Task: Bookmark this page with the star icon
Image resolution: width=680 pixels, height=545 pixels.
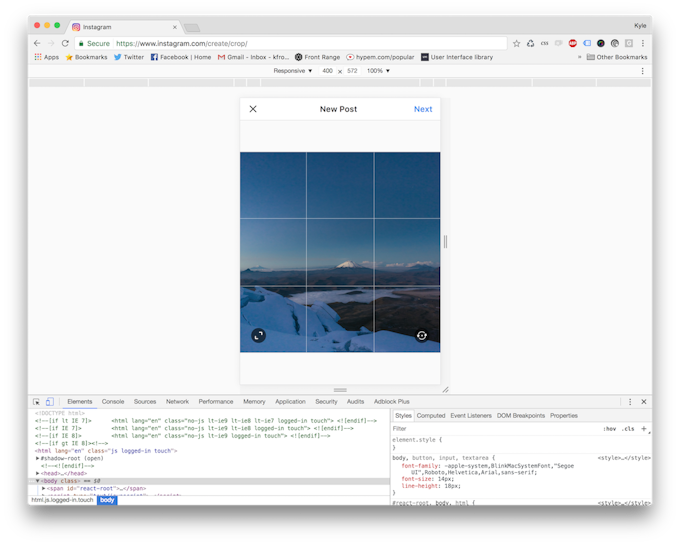Action: (x=517, y=43)
